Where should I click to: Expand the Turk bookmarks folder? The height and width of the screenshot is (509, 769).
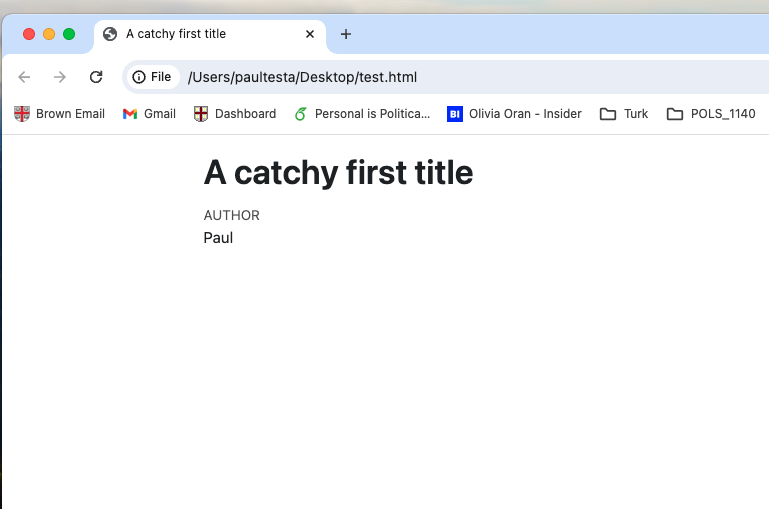click(x=624, y=114)
